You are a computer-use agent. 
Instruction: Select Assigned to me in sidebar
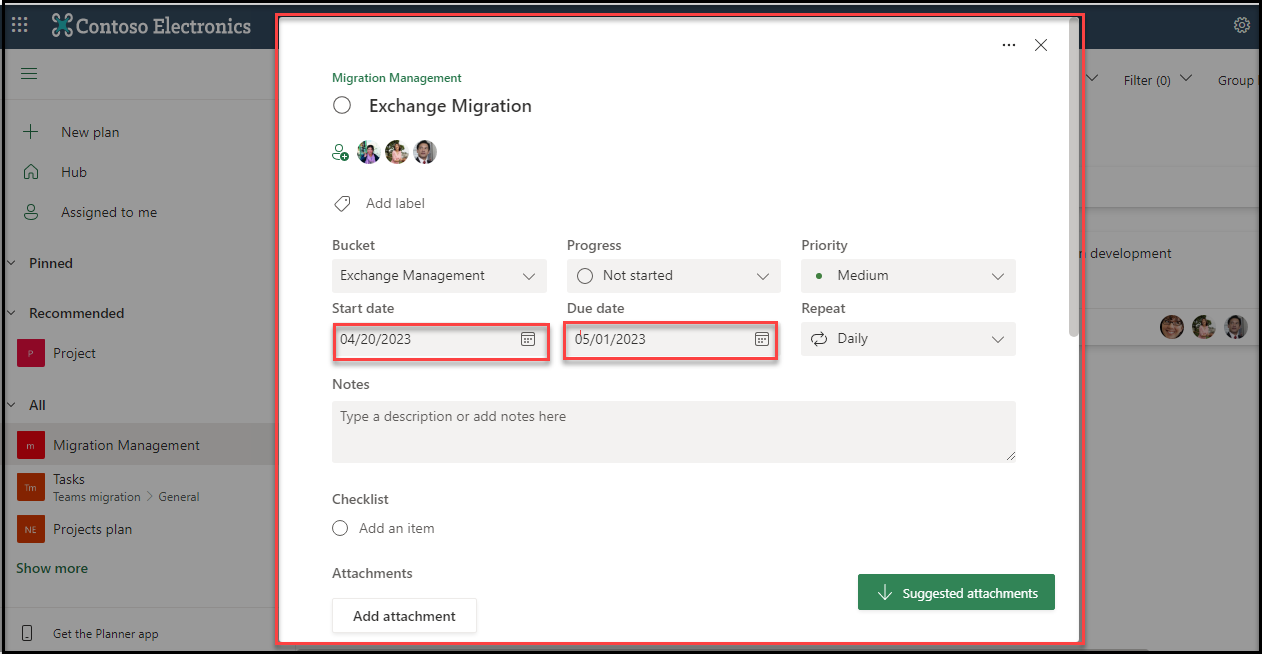[108, 212]
